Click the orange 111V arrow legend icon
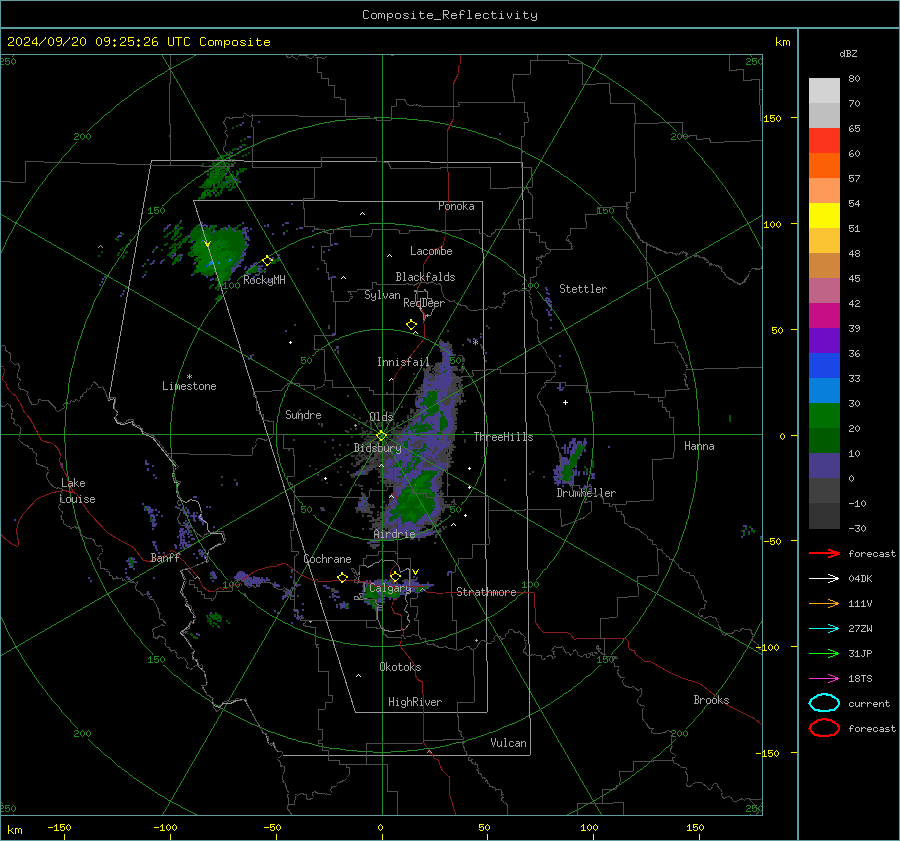Screen dimensions: 900x841 point(824,603)
